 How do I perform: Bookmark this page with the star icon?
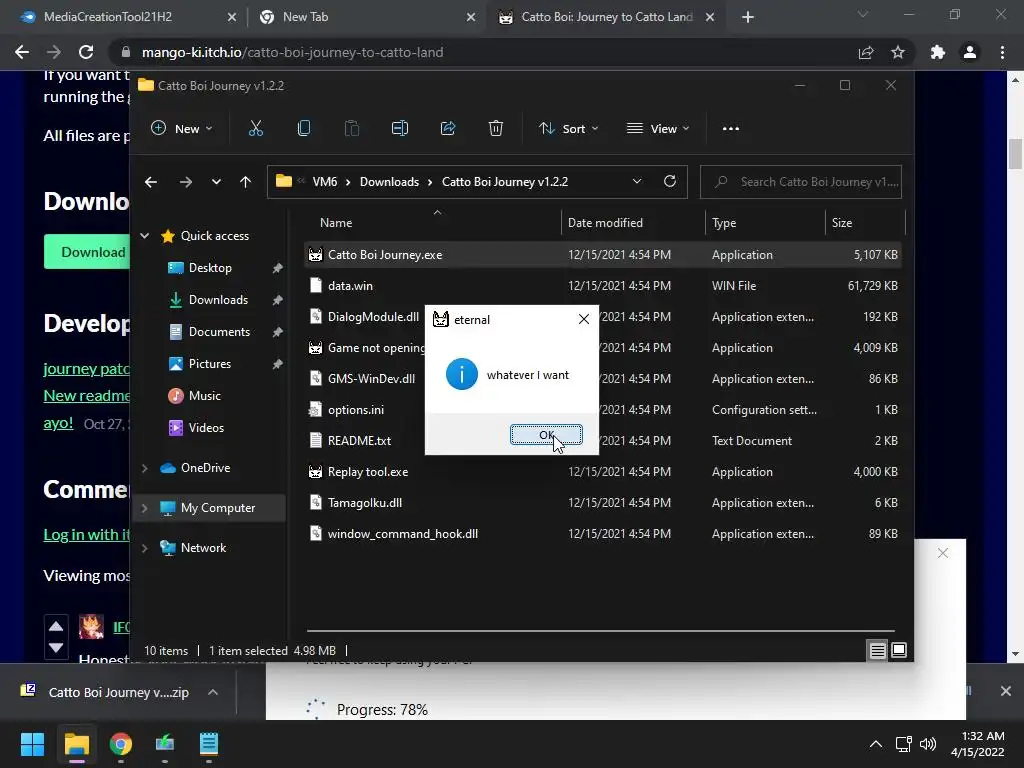pos(898,52)
